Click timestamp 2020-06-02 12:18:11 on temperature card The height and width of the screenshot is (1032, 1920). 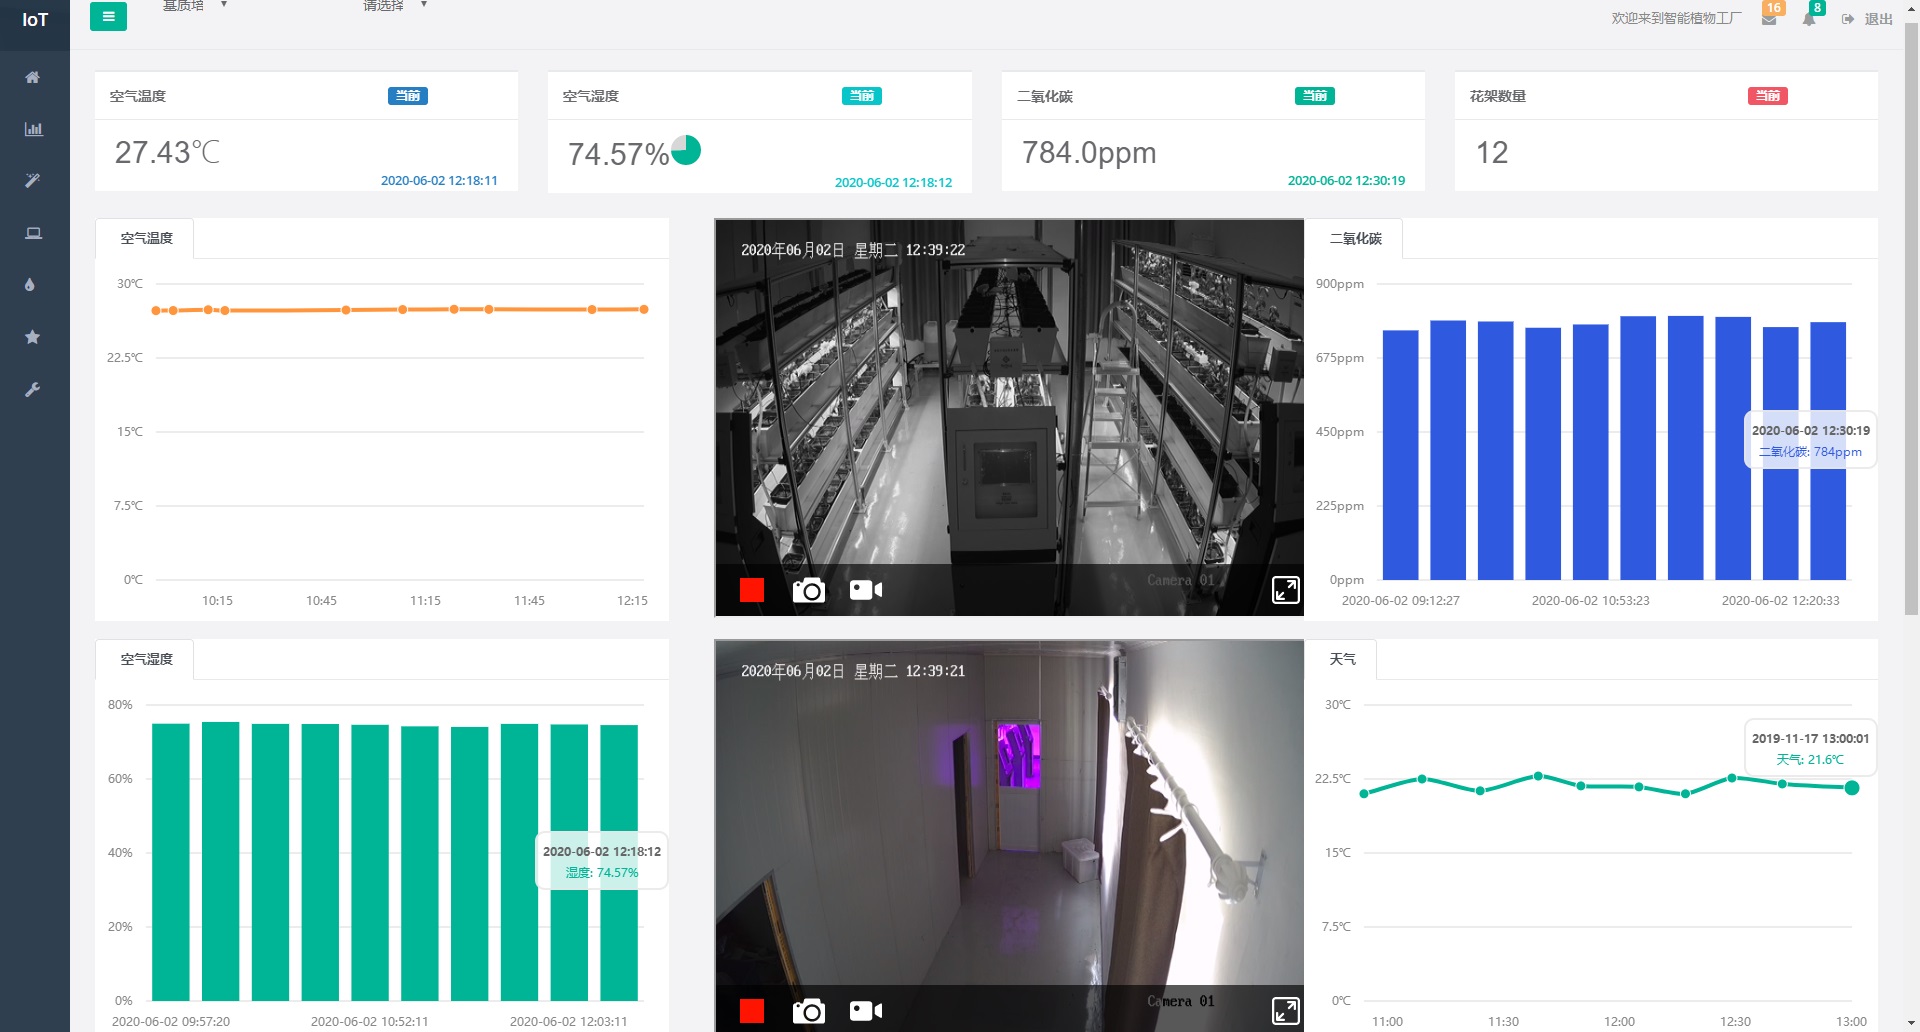[x=439, y=181]
